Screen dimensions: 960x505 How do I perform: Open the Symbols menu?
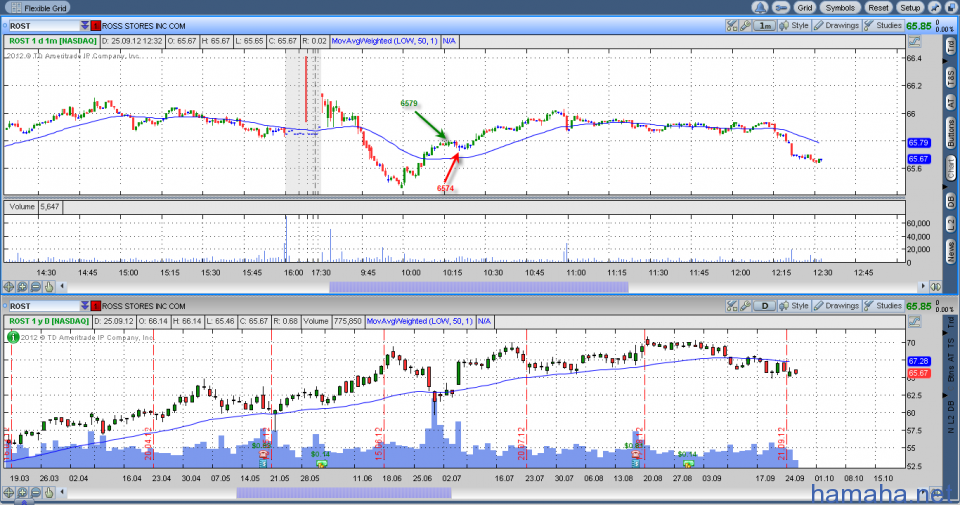(839, 7)
